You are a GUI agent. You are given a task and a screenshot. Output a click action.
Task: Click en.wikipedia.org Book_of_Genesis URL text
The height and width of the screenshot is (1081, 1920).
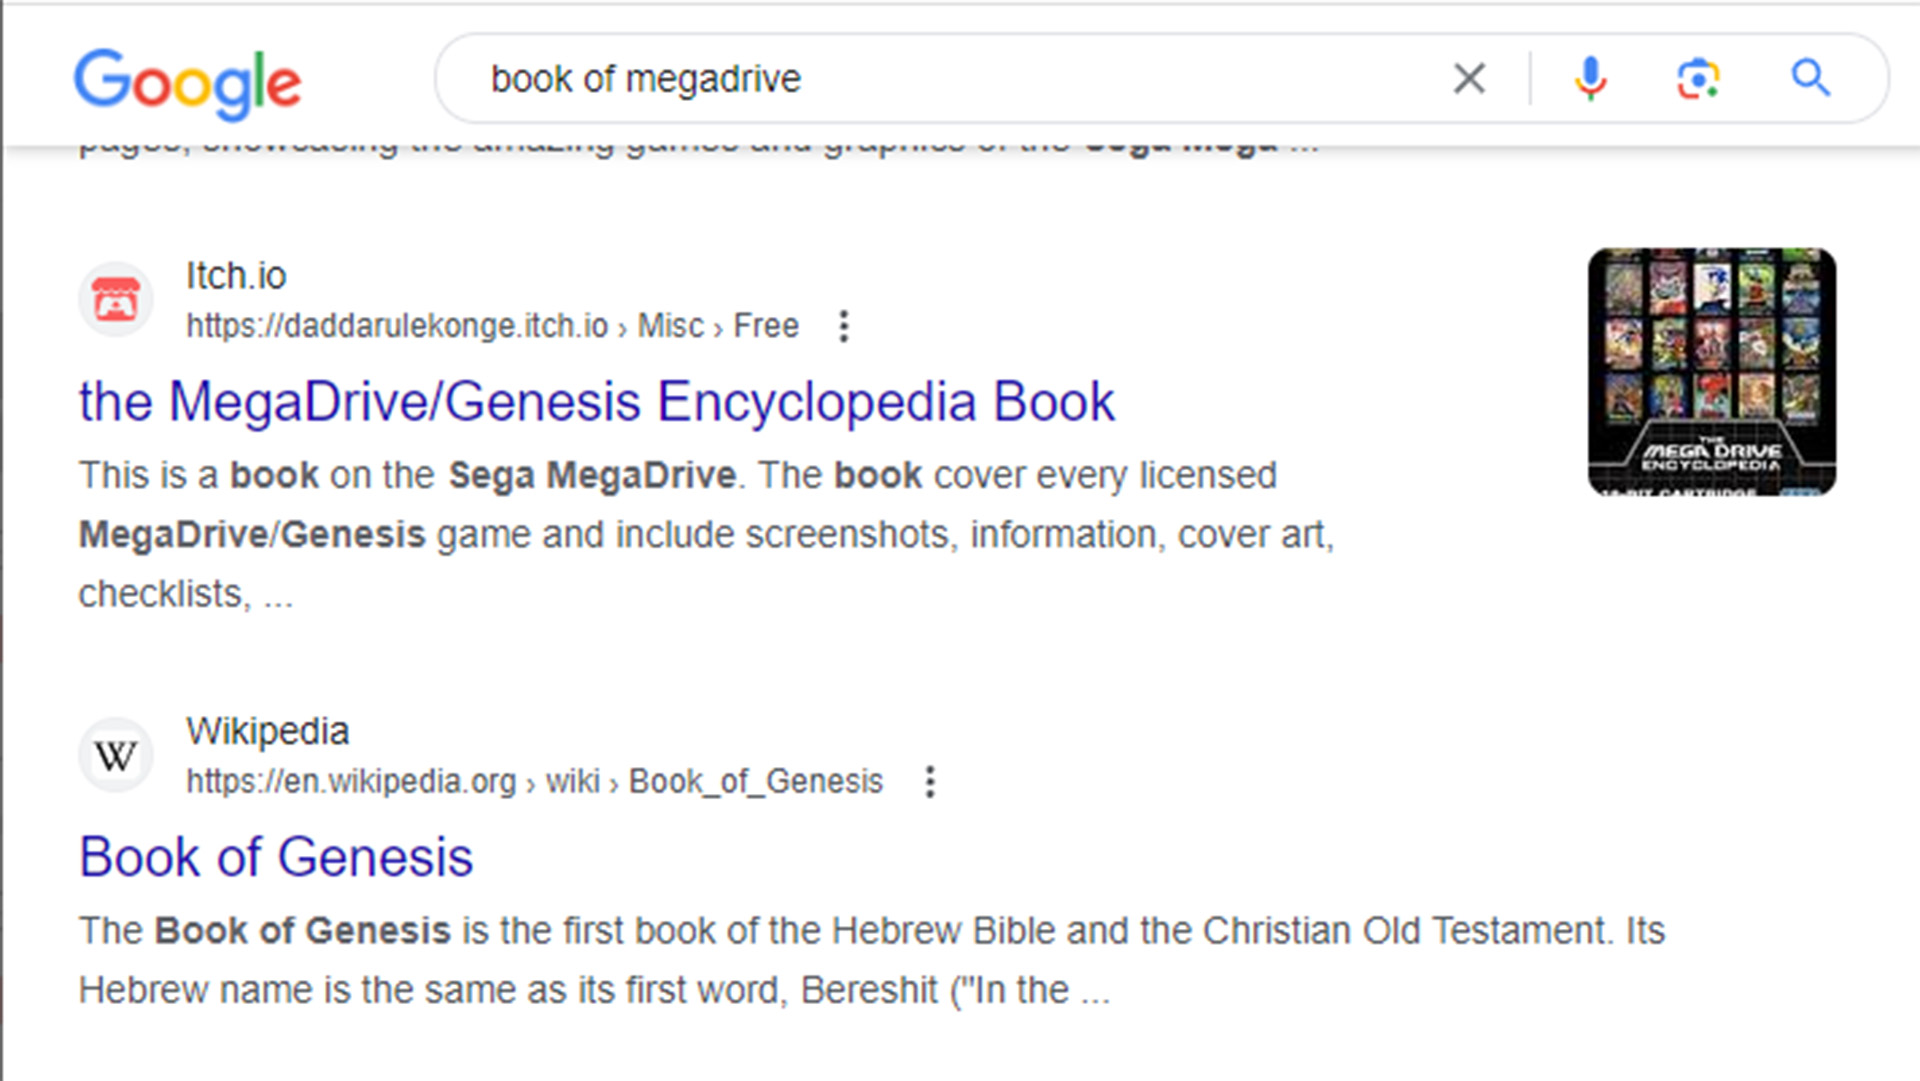coord(534,780)
